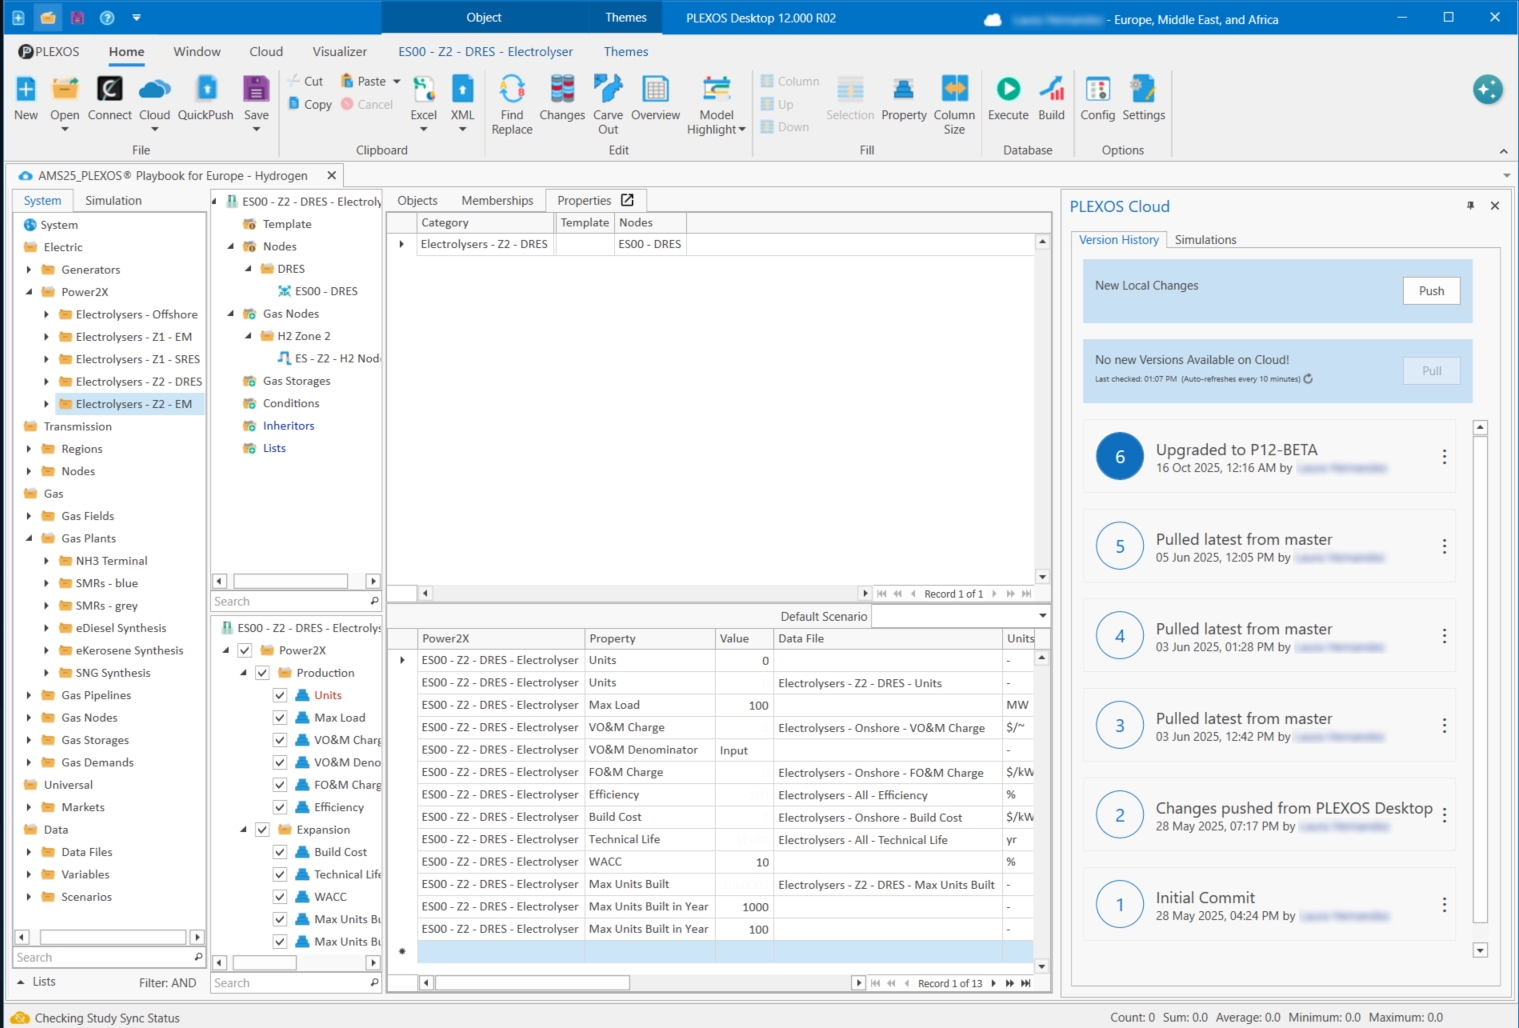The width and height of the screenshot is (1519, 1028).
Task: Switch to the Simulations view in PLEXOS Cloud
Action: 1205,239
